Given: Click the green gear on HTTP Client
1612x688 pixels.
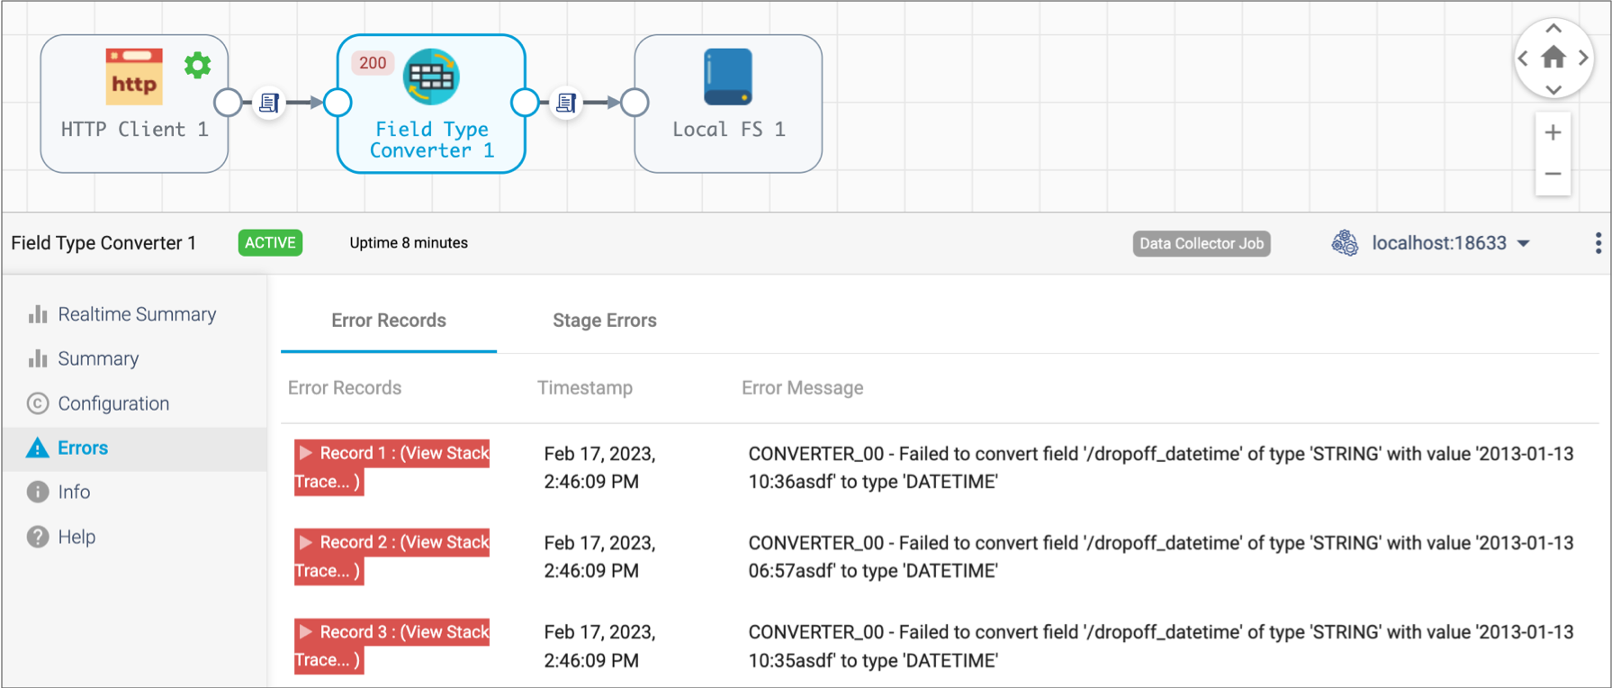Looking at the screenshot, I should (198, 66).
